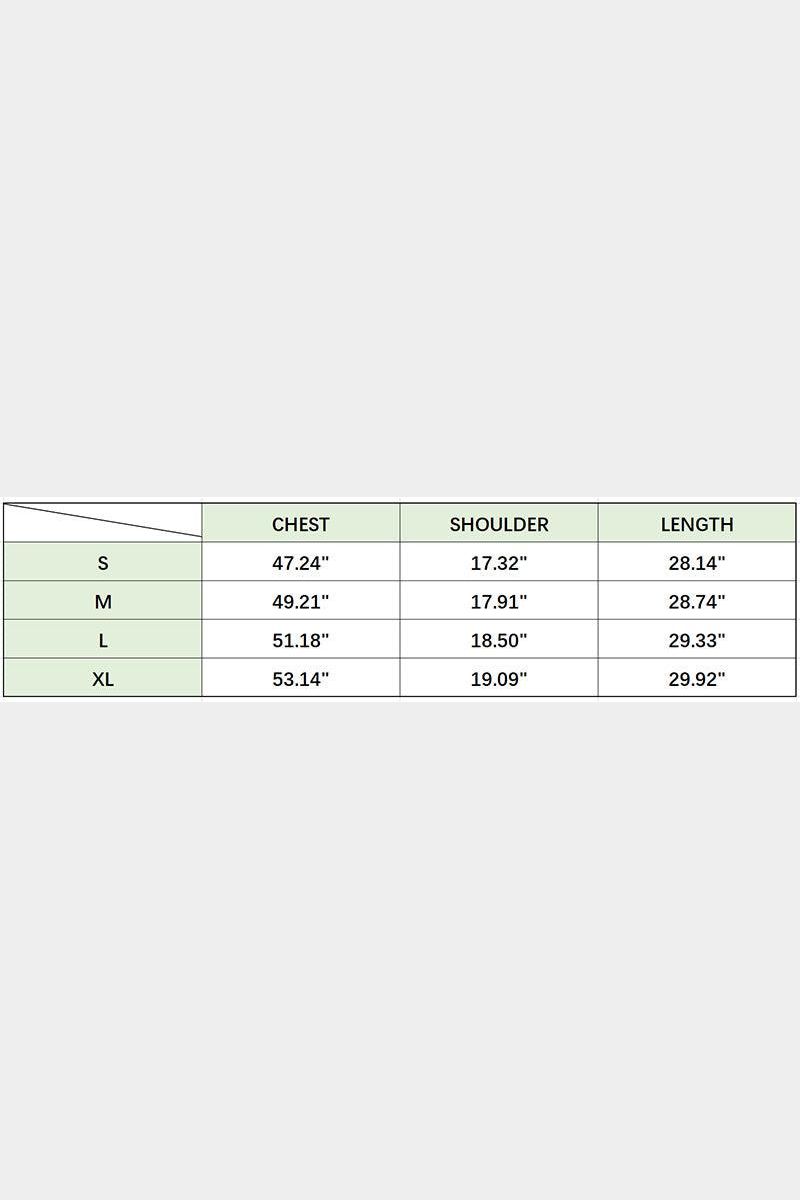800x1200 pixels.
Task: Click the 51.18" chest cell
Action: point(300,641)
